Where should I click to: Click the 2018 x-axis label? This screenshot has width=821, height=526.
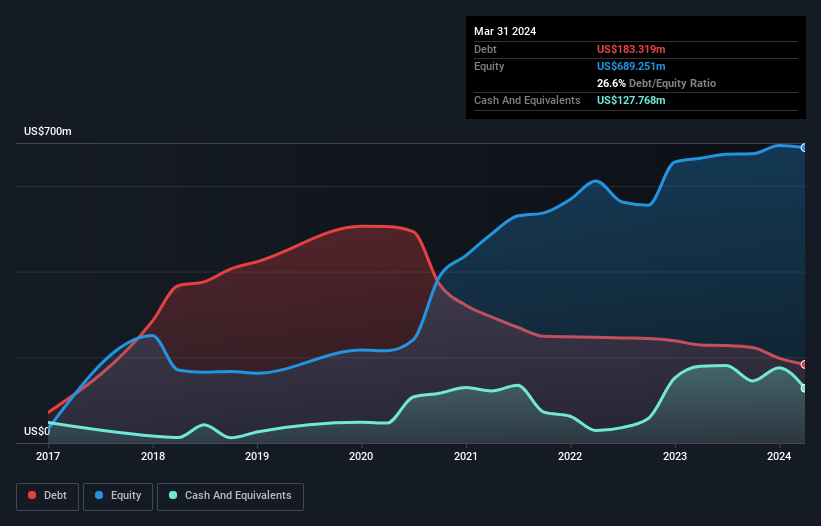153,456
